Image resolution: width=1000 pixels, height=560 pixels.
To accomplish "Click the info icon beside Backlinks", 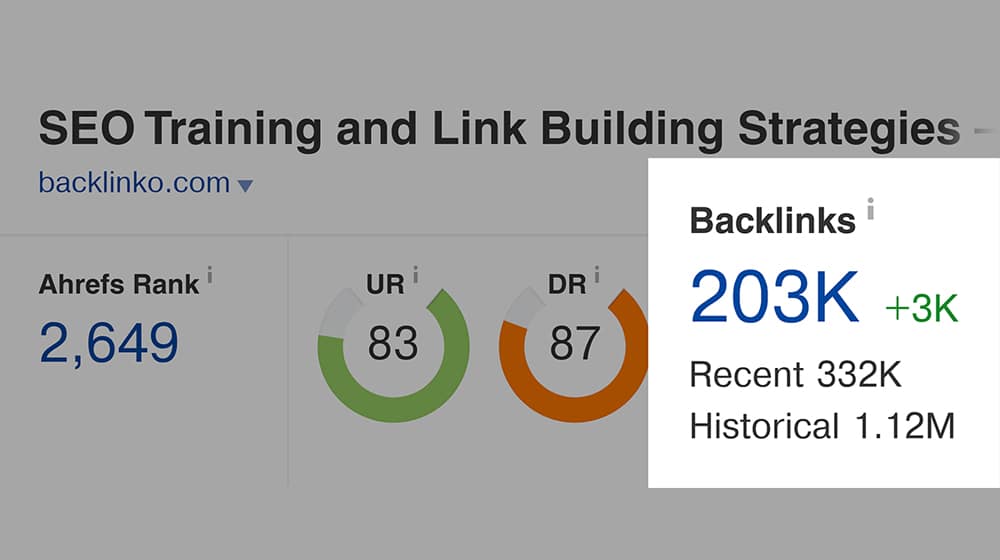I will click(x=871, y=209).
